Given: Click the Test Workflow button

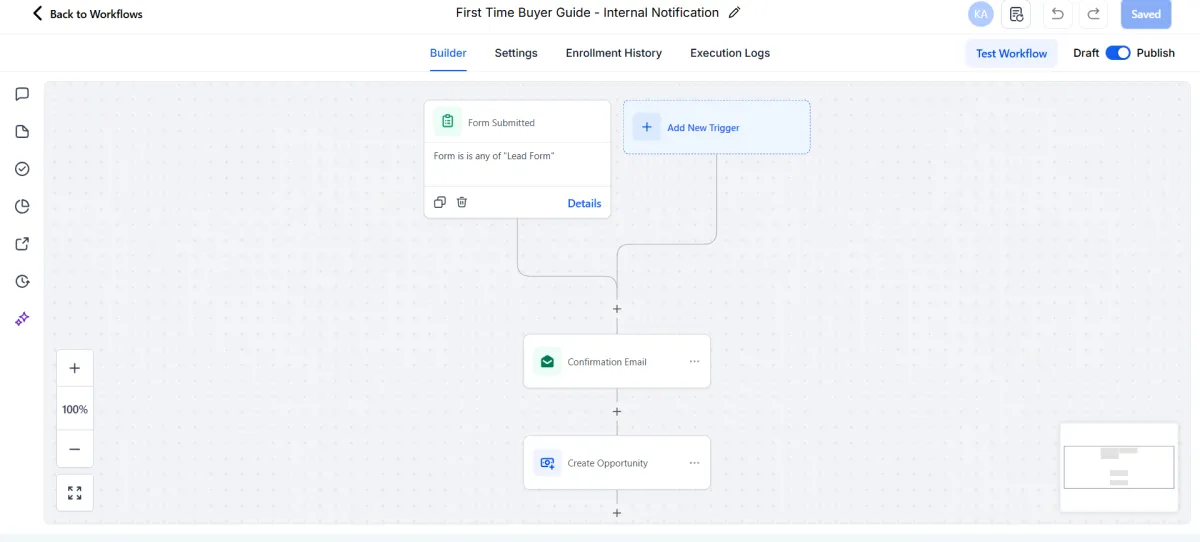Looking at the screenshot, I should [x=1011, y=53].
